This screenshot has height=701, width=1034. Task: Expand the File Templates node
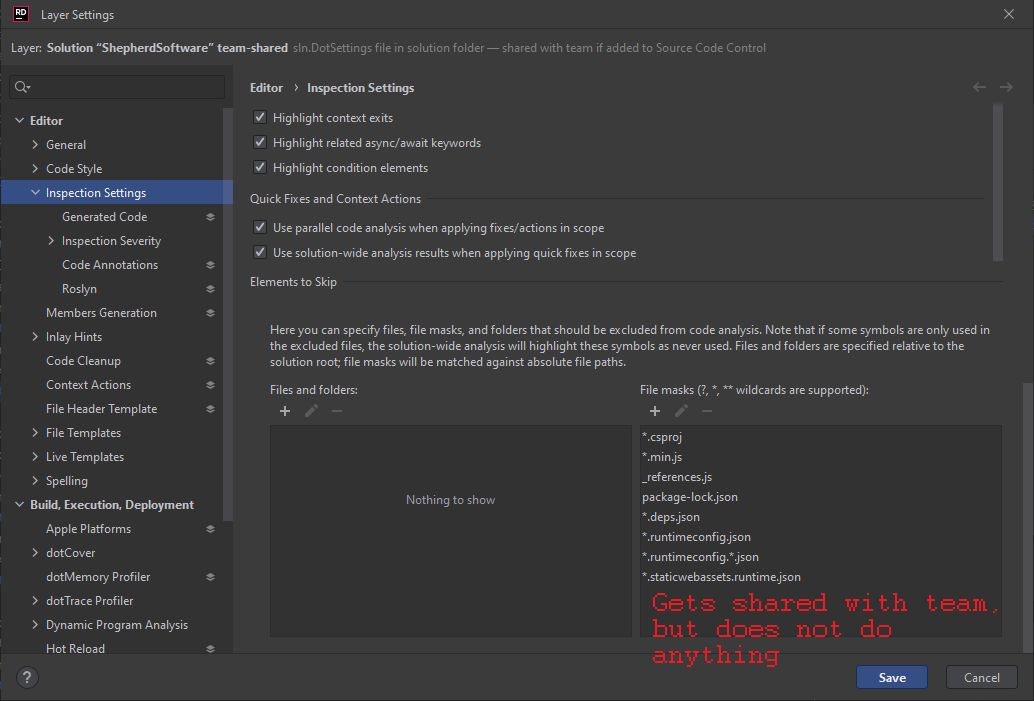pyautogui.click(x=35, y=433)
